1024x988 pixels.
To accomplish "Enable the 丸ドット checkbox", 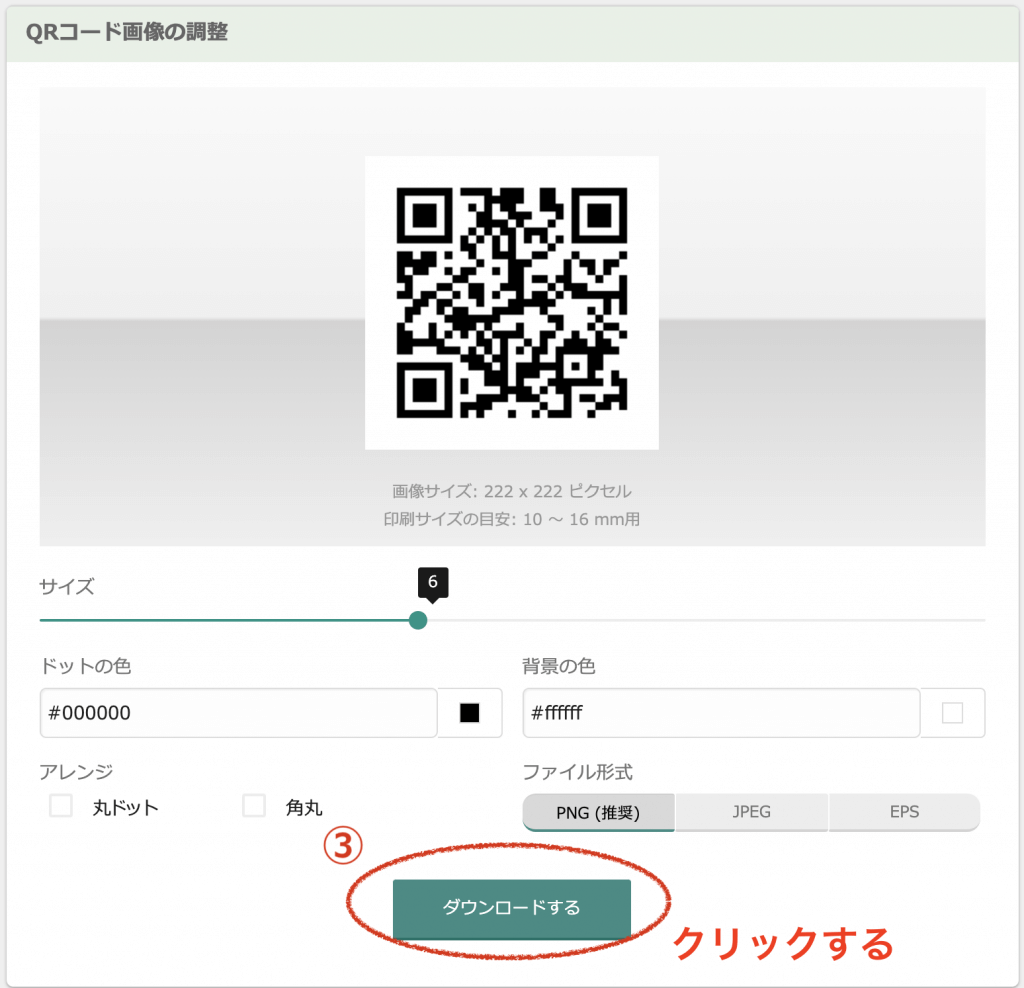I will tap(61, 806).
